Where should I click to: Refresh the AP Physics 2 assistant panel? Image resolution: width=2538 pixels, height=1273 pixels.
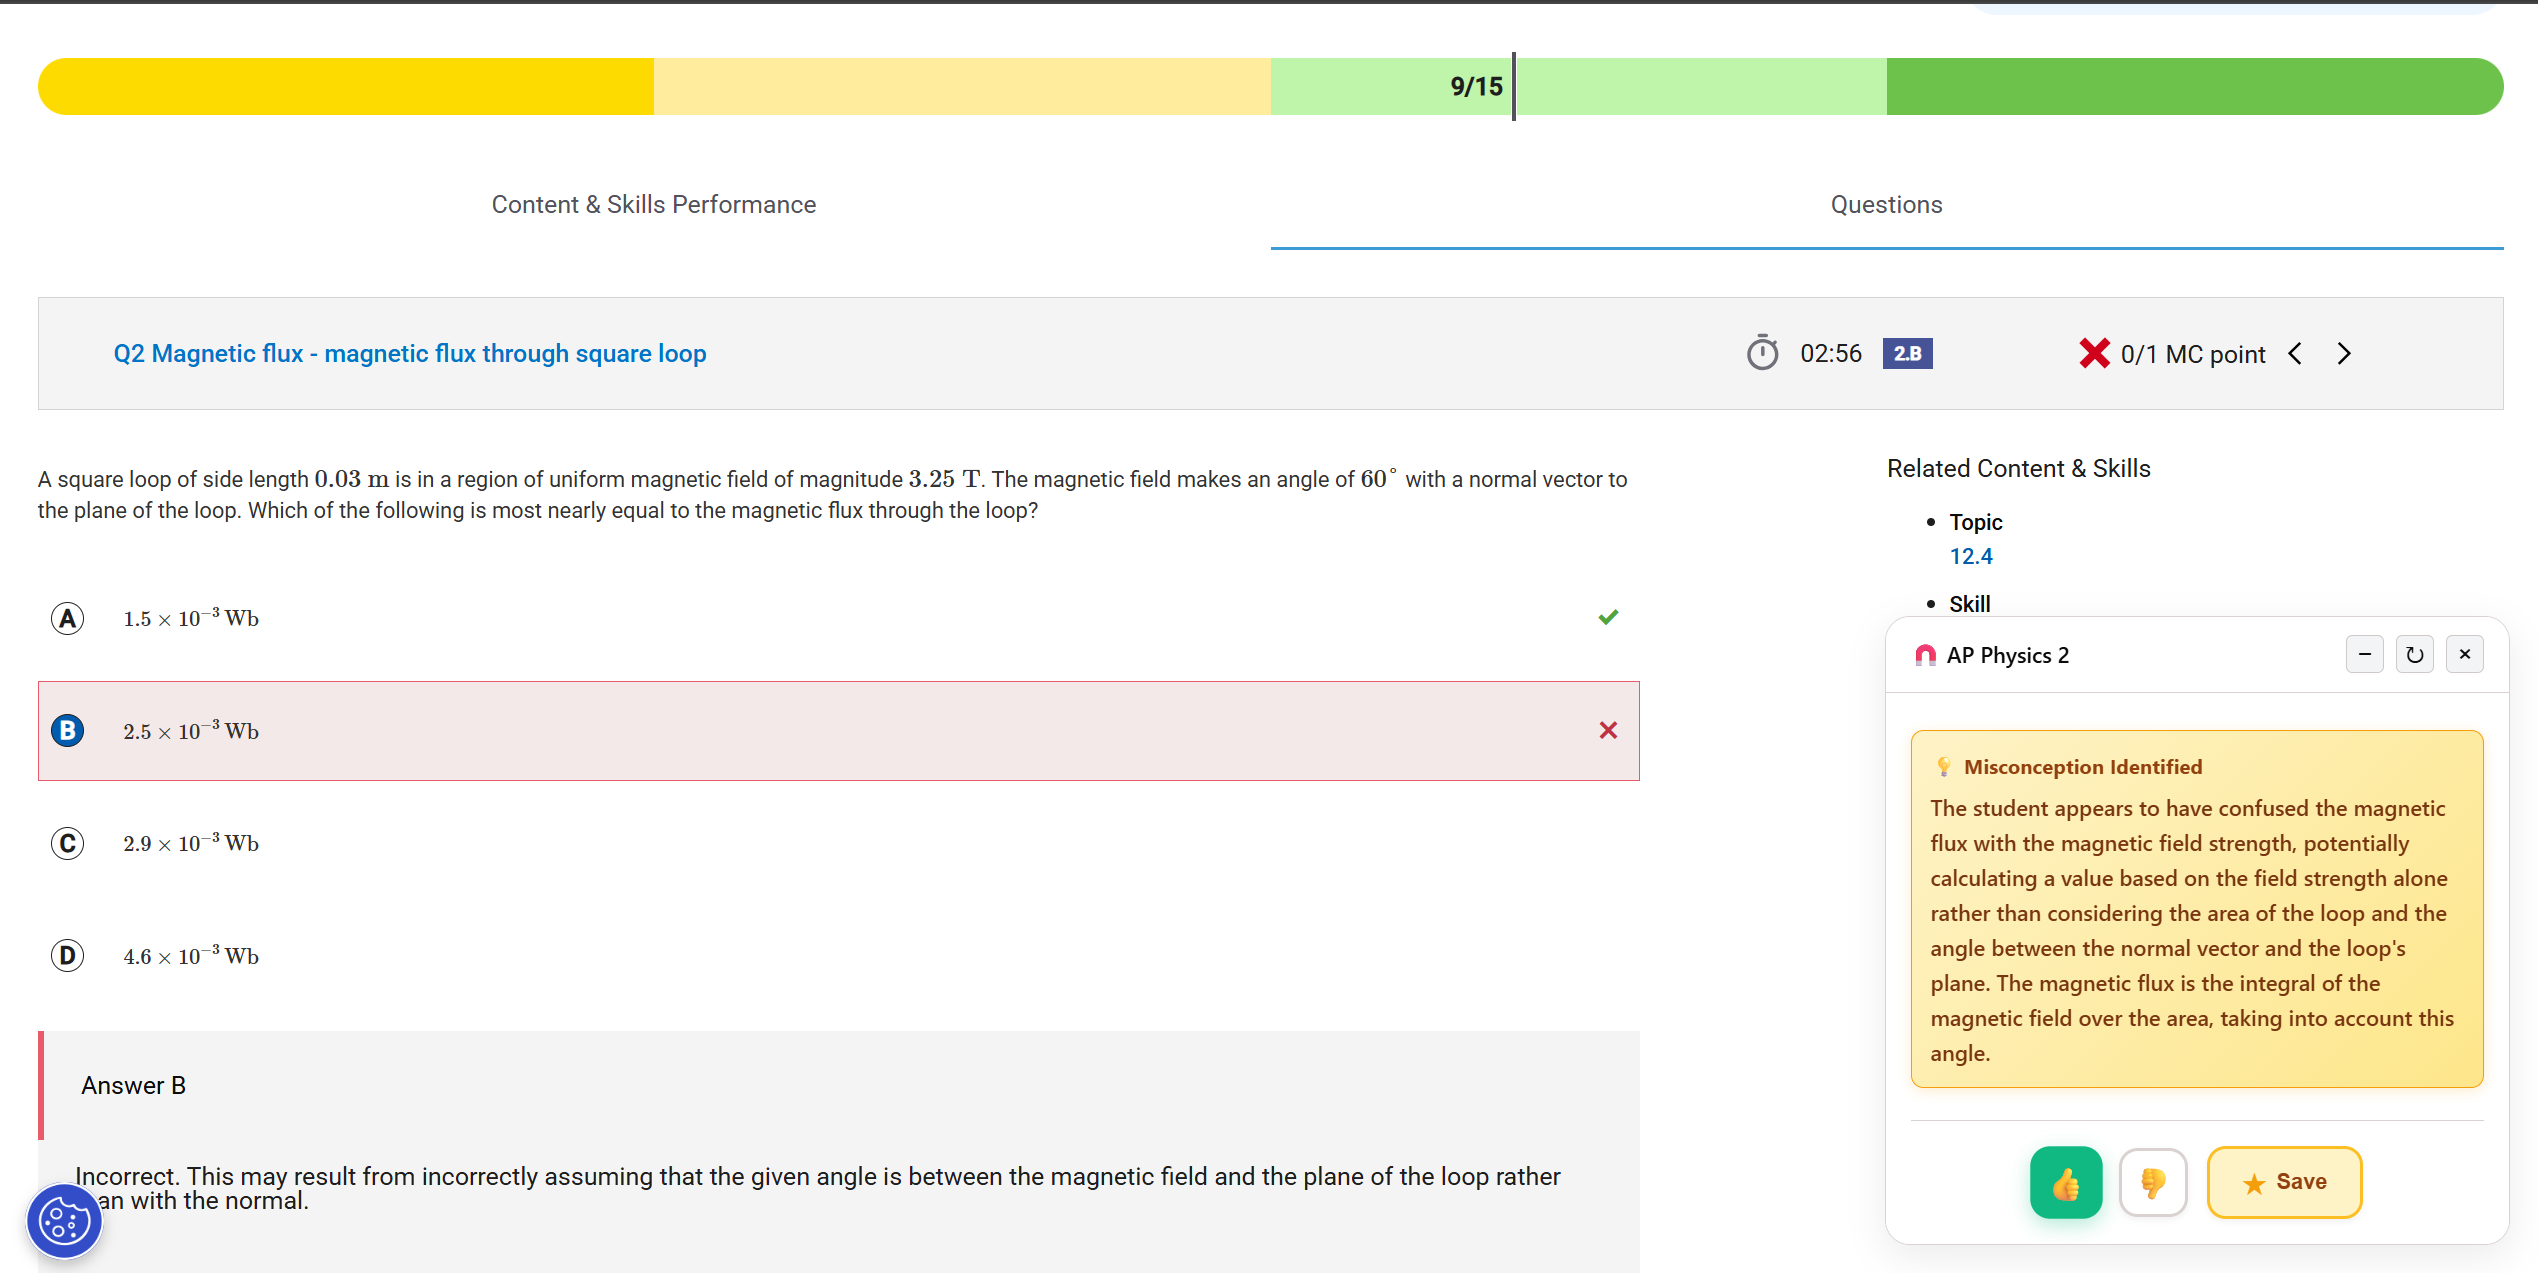pyautogui.click(x=2414, y=655)
